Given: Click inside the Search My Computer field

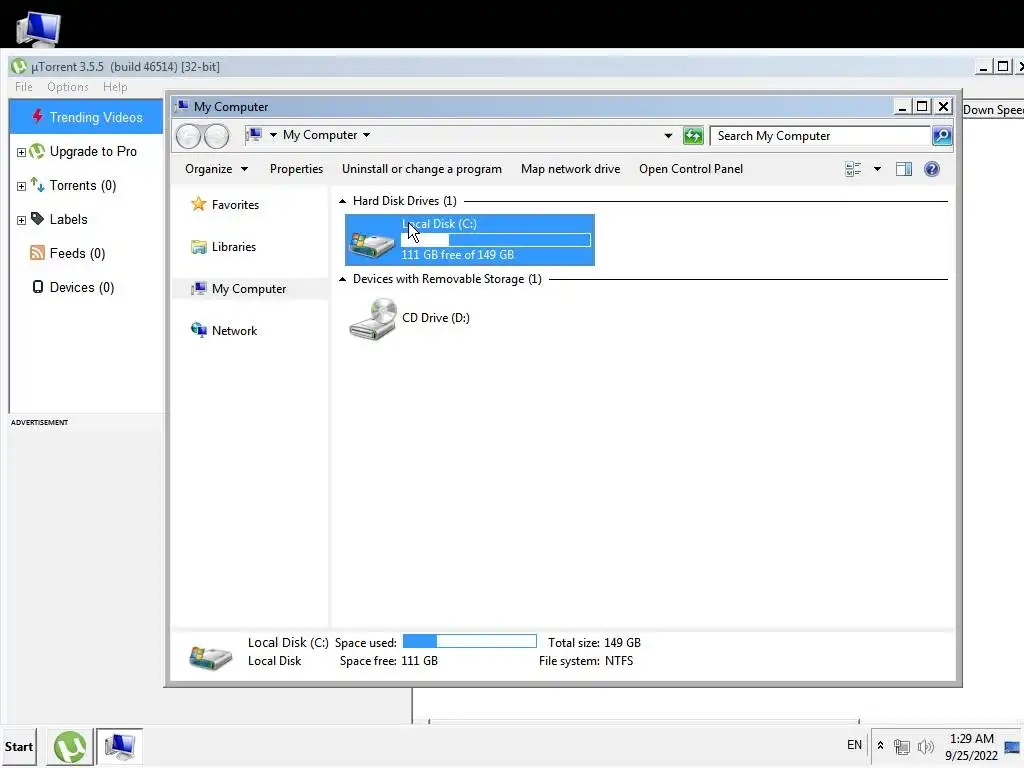Looking at the screenshot, I should click(820, 136).
